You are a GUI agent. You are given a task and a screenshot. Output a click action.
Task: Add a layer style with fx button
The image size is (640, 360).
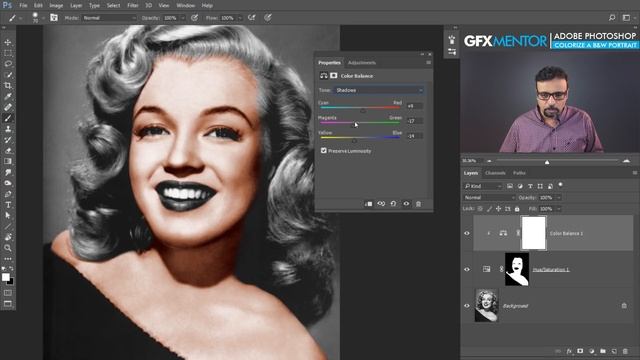pos(569,351)
